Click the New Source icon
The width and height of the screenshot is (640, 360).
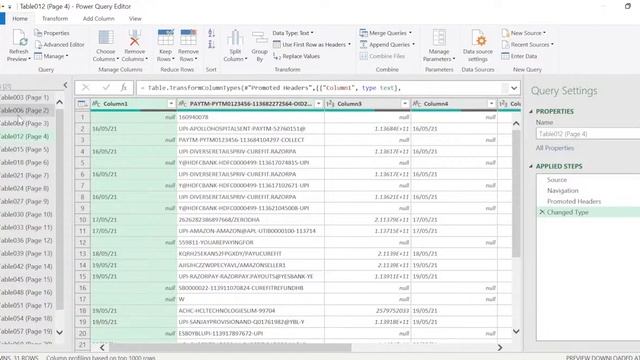pyautogui.click(x=505, y=33)
